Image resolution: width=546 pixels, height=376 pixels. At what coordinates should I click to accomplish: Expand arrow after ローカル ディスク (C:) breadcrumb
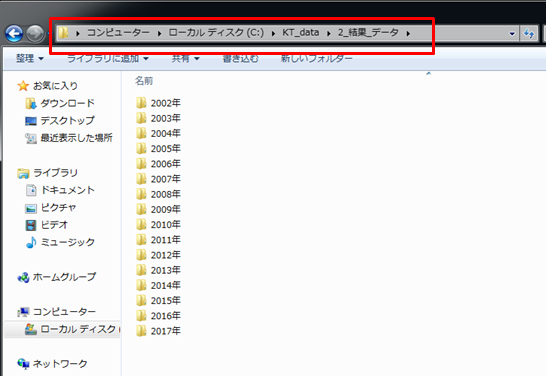[273, 33]
